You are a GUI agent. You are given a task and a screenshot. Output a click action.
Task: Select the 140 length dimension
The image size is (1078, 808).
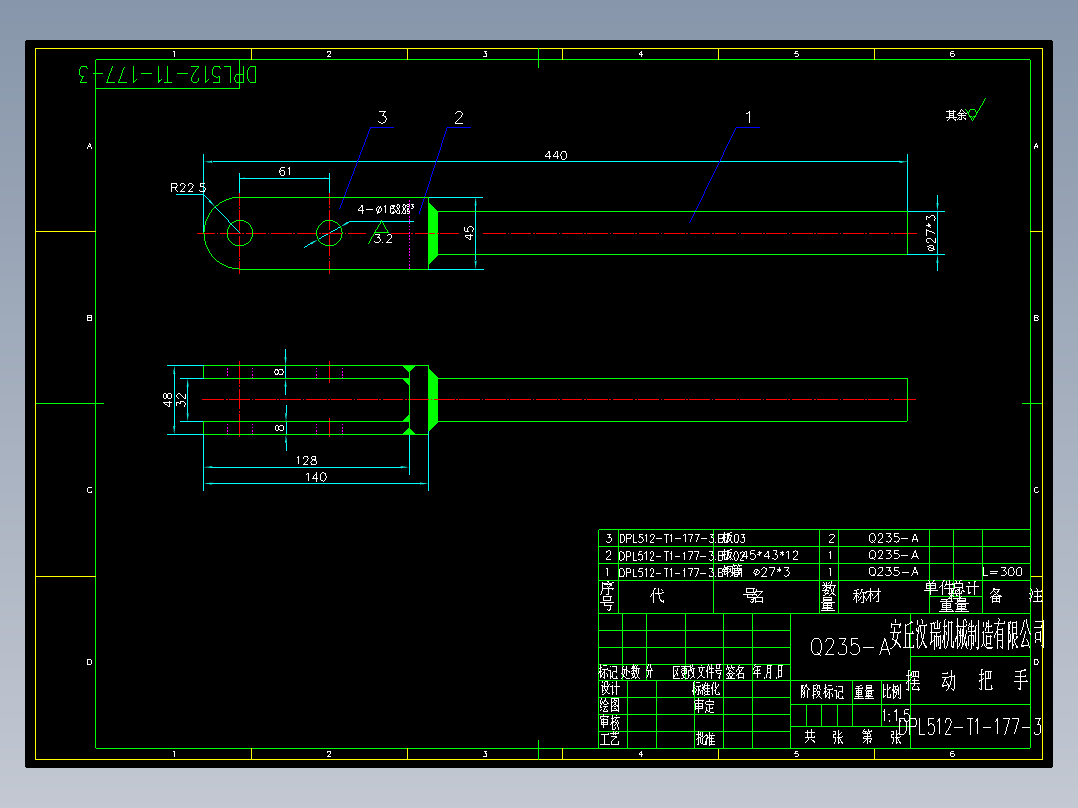pyautogui.click(x=316, y=477)
